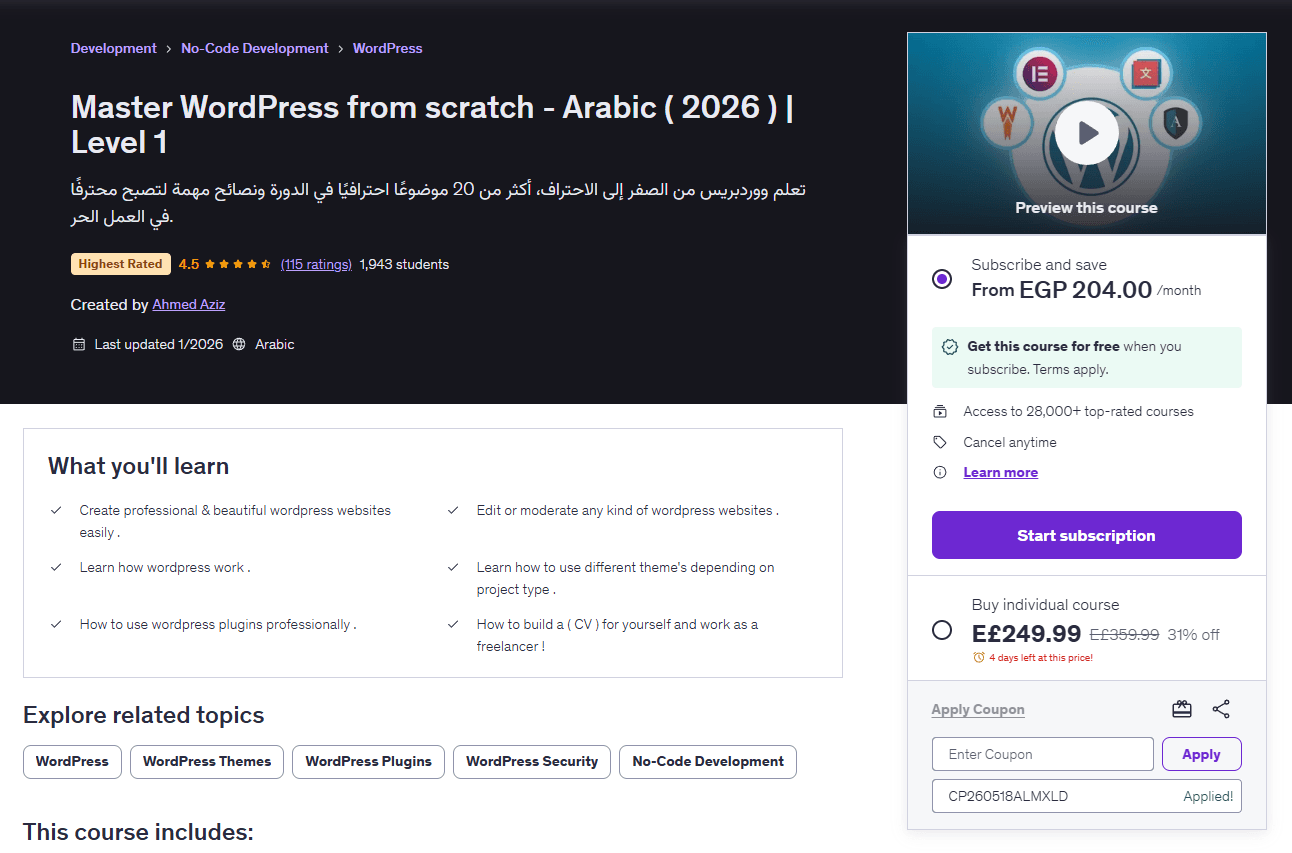Open the WordPress Security topic tag
Image resolution: width=1292 pixels, height=853 pixels.
pyautogui.click(x=532, y=761)
